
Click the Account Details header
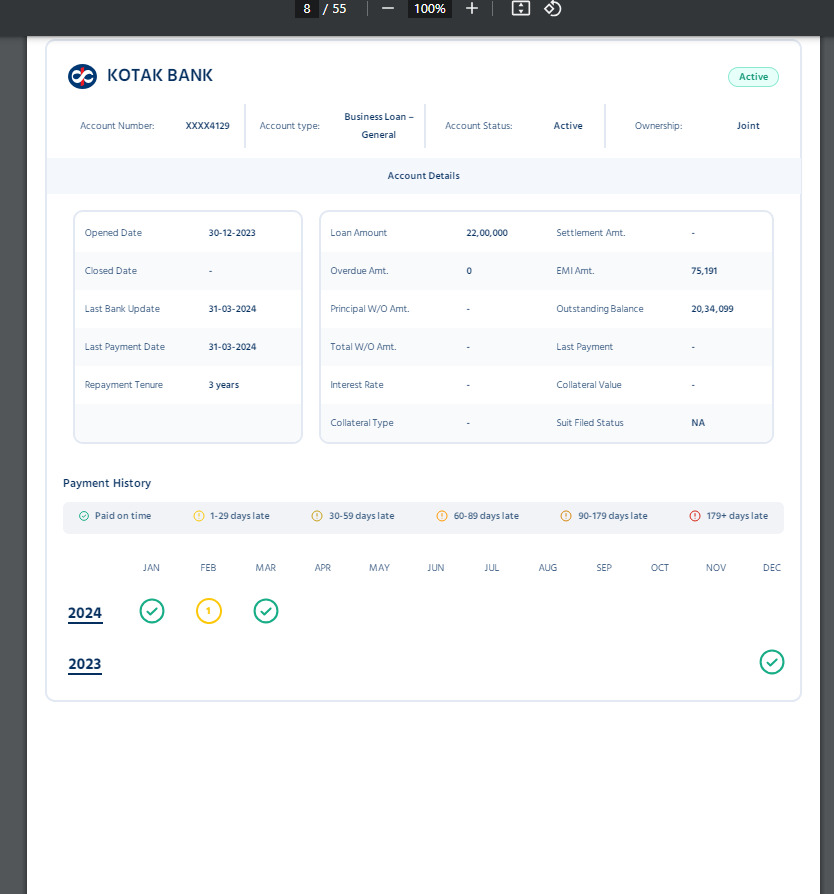pos(424,176)
